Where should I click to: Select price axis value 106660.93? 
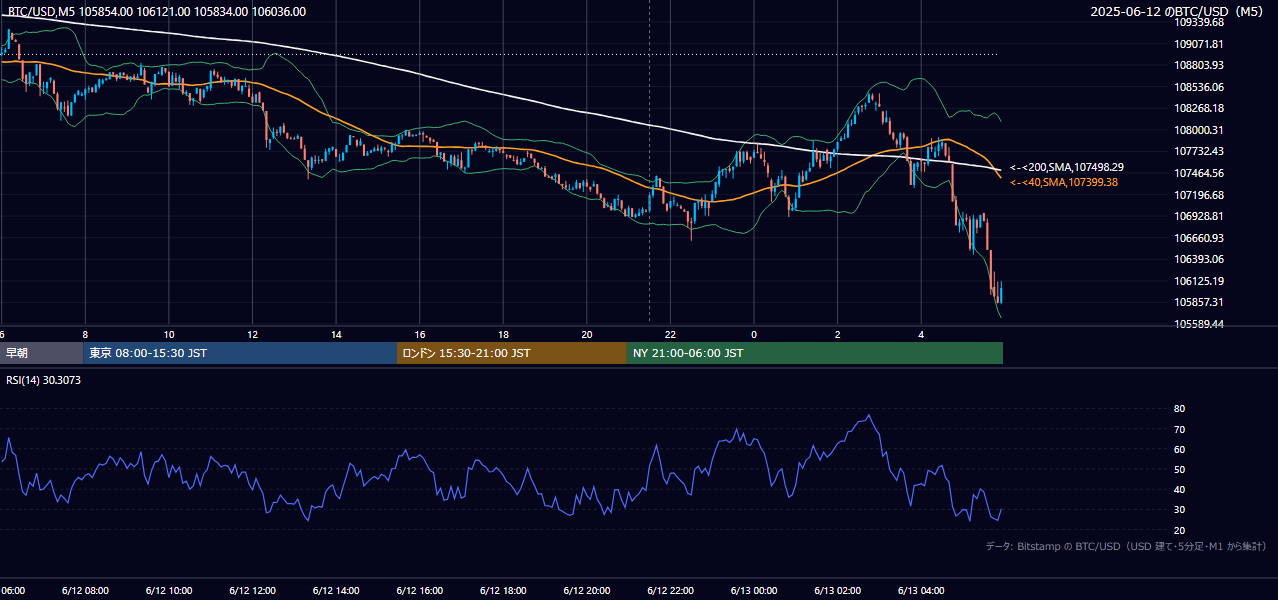[x=1199, y=238]
